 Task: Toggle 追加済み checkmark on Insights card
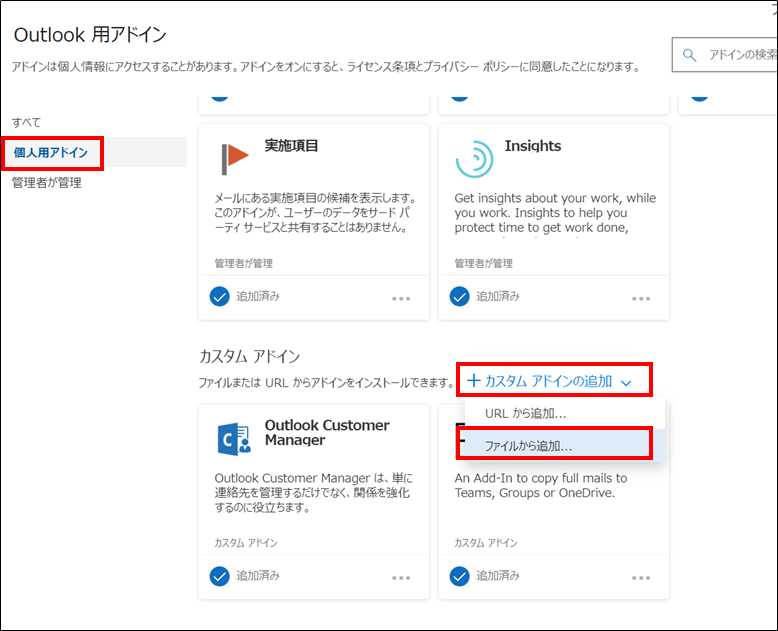coord(459,297)
